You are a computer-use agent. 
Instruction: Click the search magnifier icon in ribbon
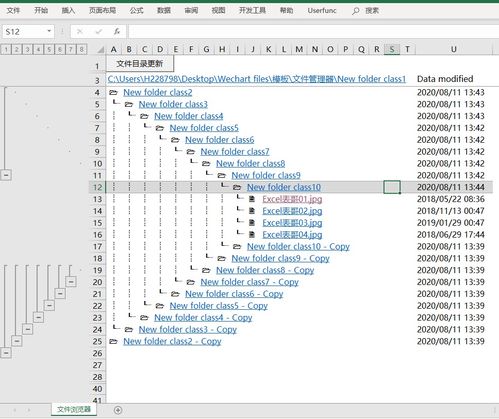click(356, 11)
